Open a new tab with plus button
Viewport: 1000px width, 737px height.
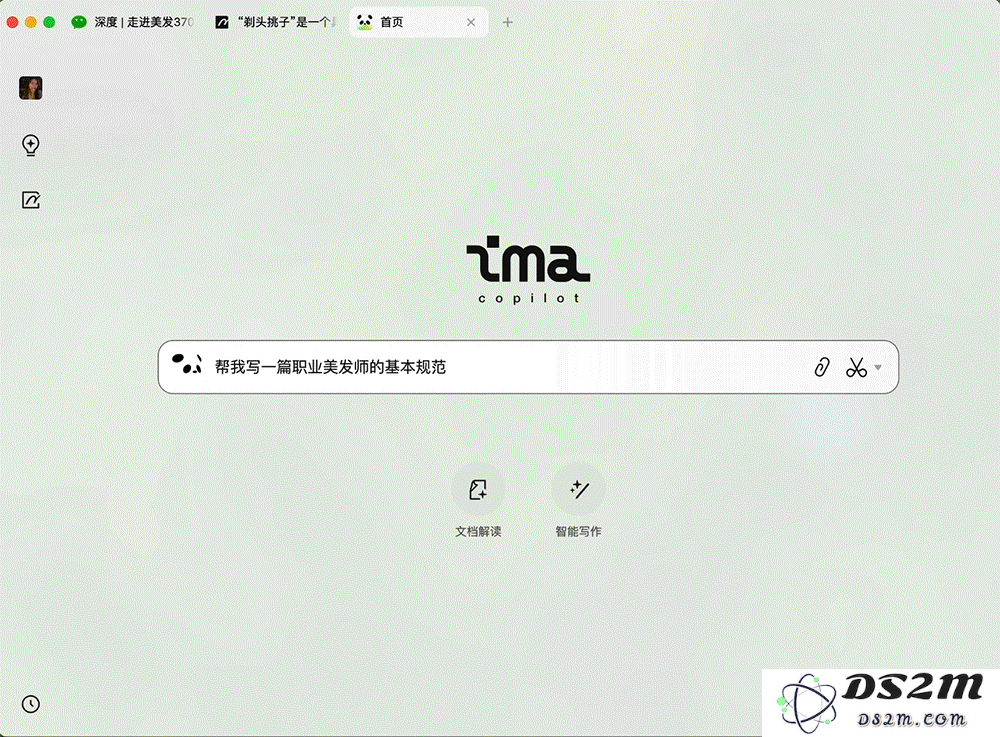pyautogui.click(x=508, y=22)
